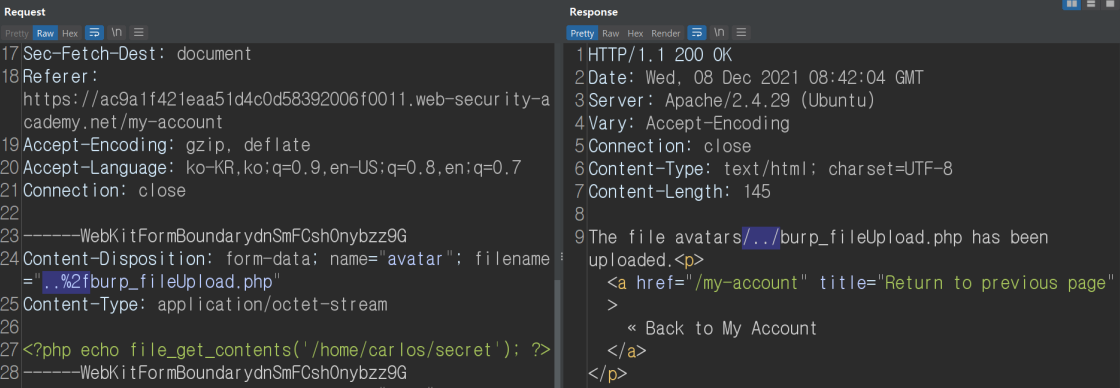Open Hex tab in Request panel
The height and width of the screenshot is (388, 1120).
[x=70, y=33]
